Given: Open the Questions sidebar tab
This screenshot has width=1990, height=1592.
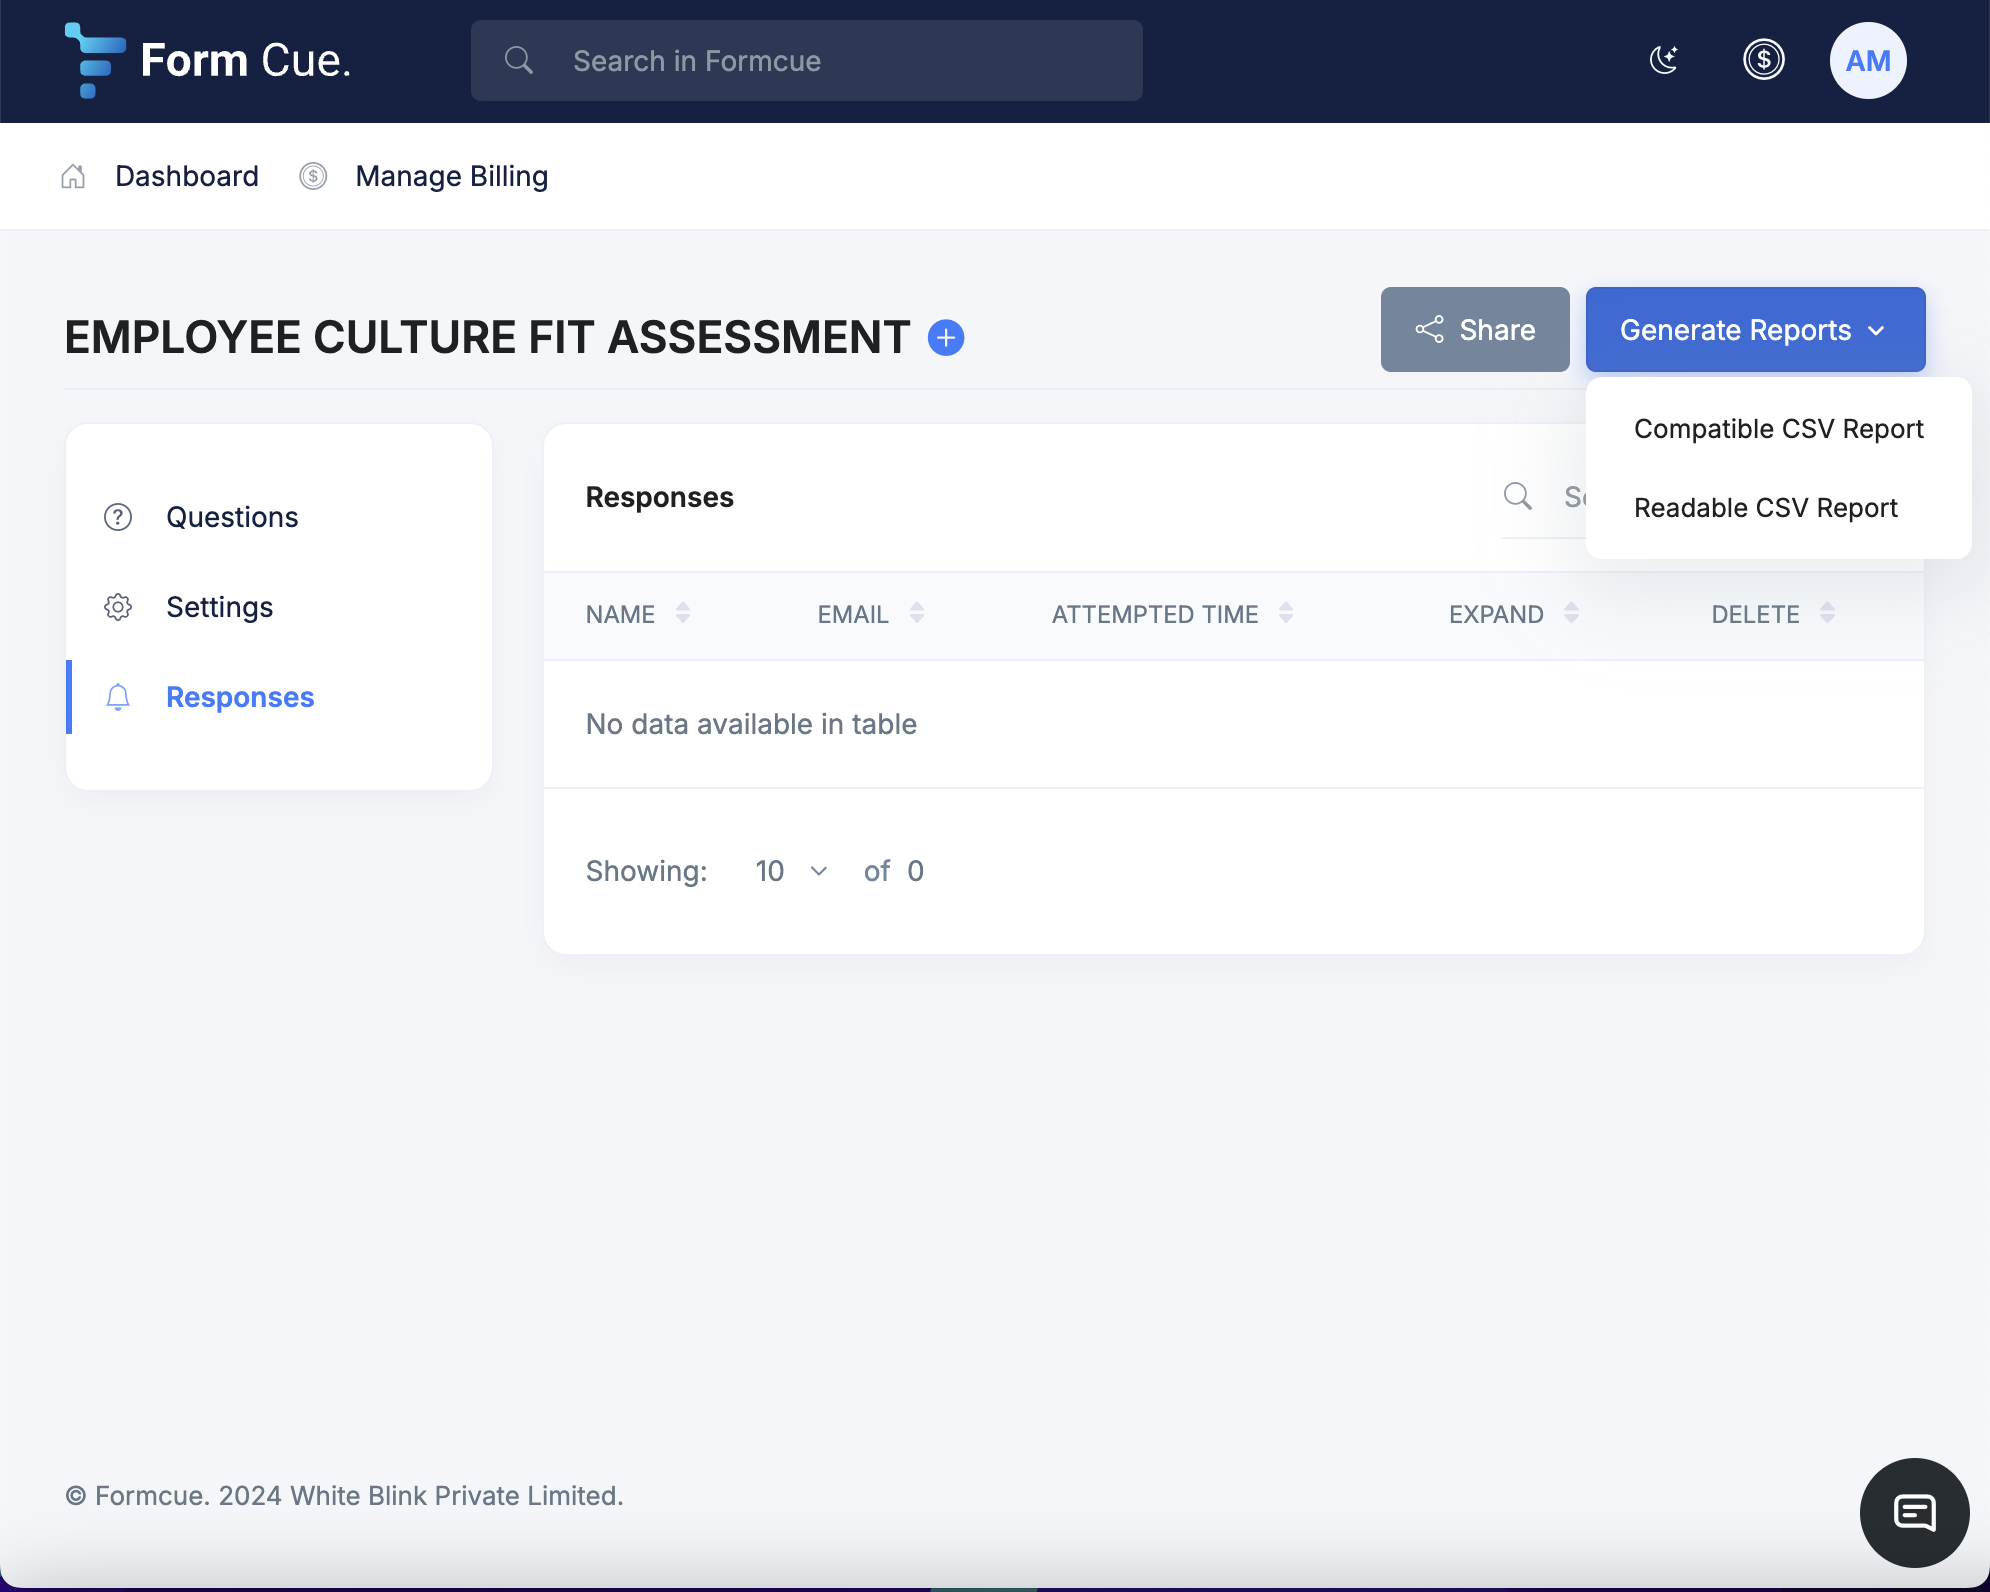Looking at the screenshot, I should [232, 517].
